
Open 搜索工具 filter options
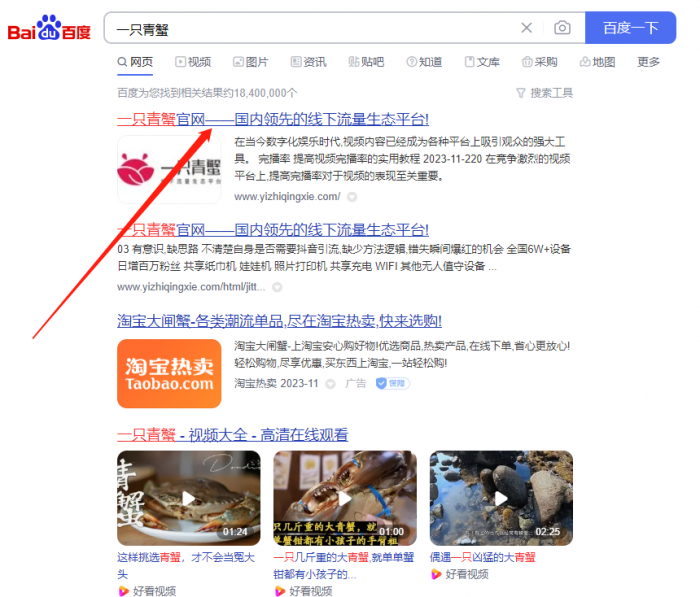pyautogui.click(x=544, y=93)
